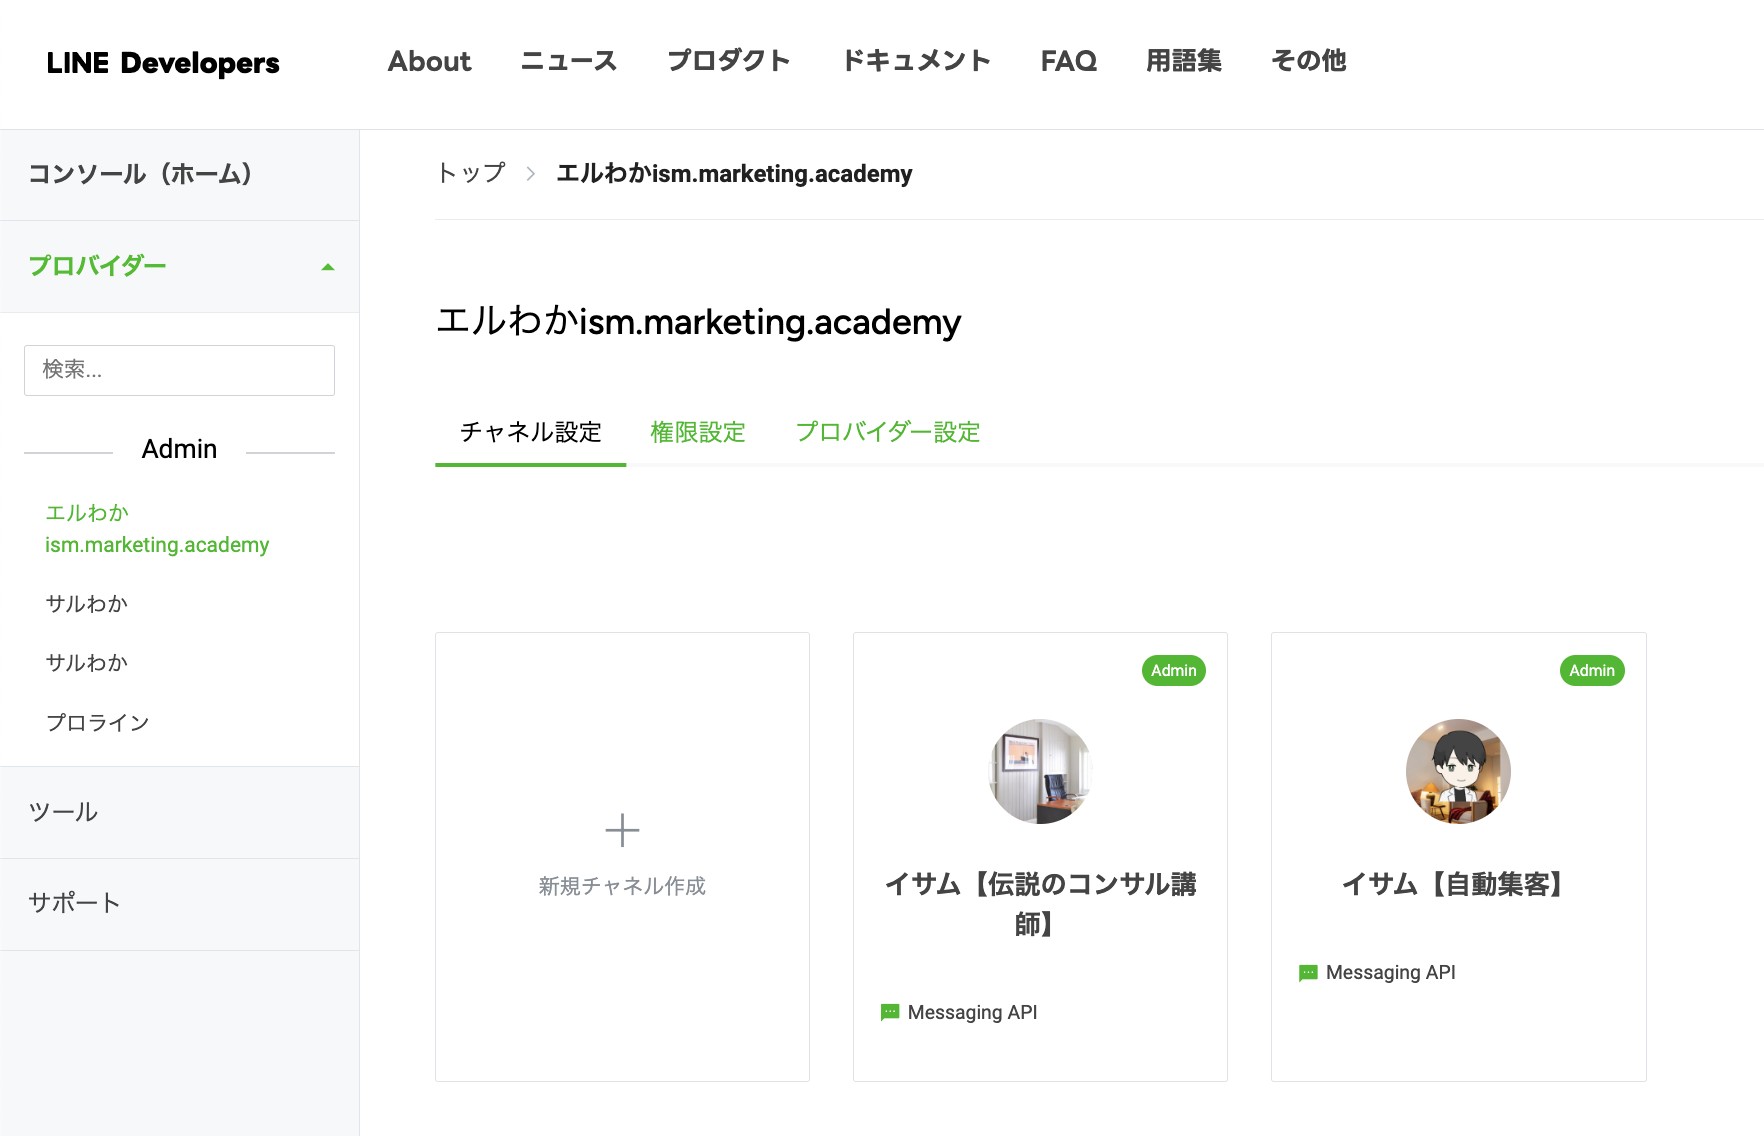Image resolution: width=1764 pixels, height=1136 pixels.
Task: Select provider エルわかism.marketing.academy in sidebar
Action: pos(157,528)
